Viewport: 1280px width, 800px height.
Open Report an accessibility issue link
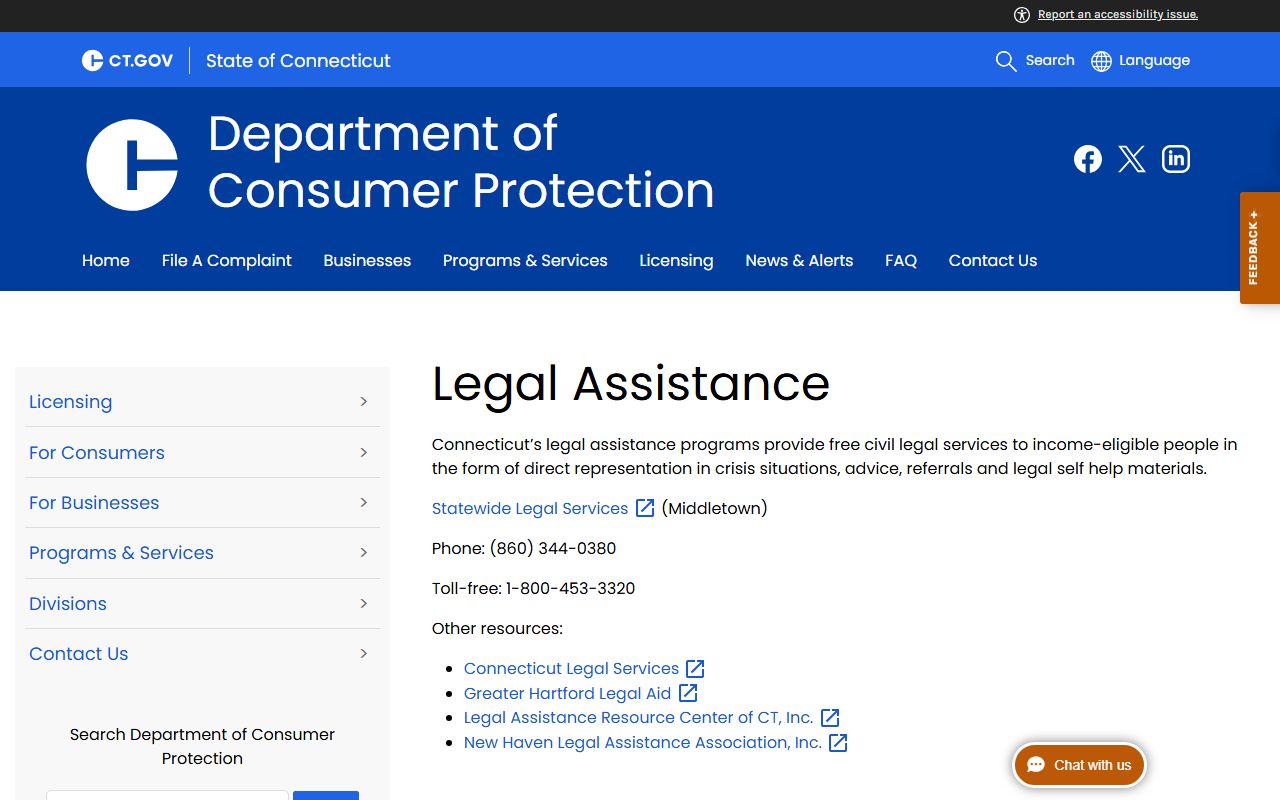click(x=1118, y=14)
